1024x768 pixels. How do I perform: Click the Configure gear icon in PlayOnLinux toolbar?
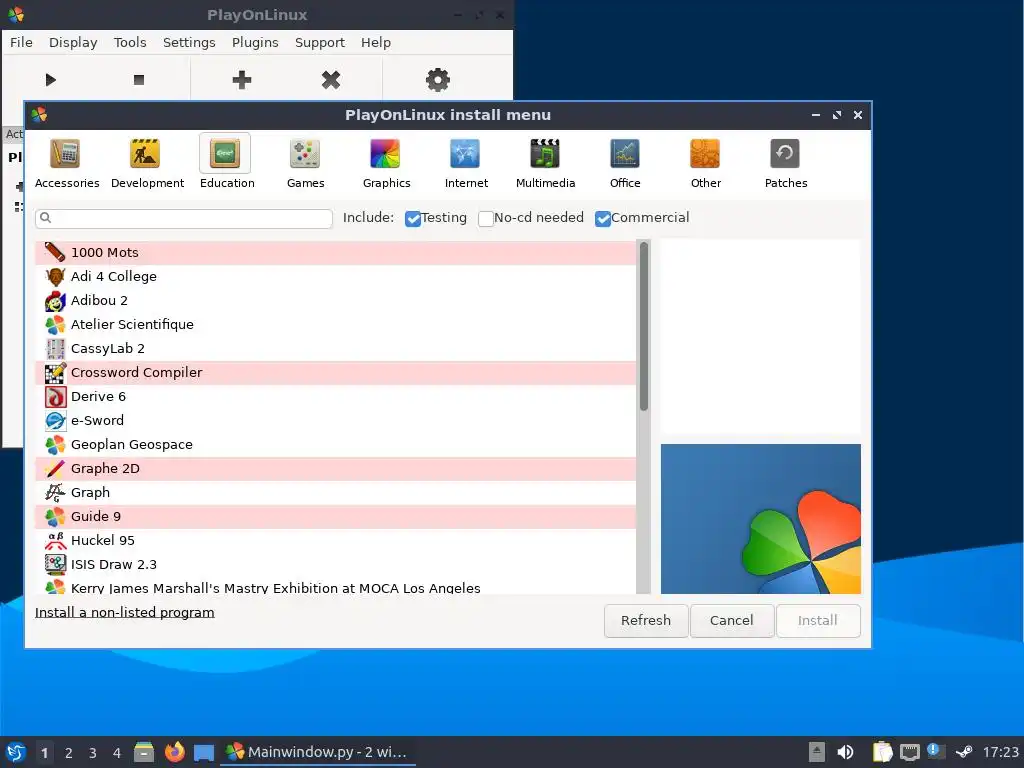438,80
